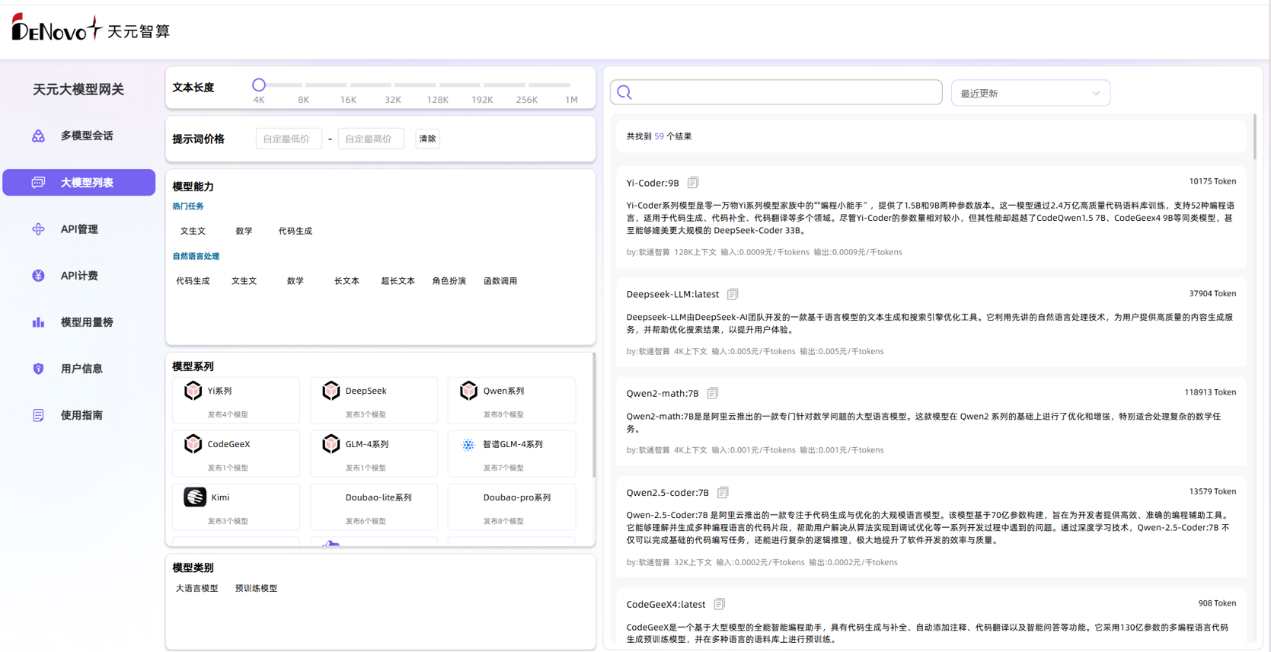The image size is (1271, 652).
Task: Select the API管理 icon in the sidebar
Action: [39, 228]
